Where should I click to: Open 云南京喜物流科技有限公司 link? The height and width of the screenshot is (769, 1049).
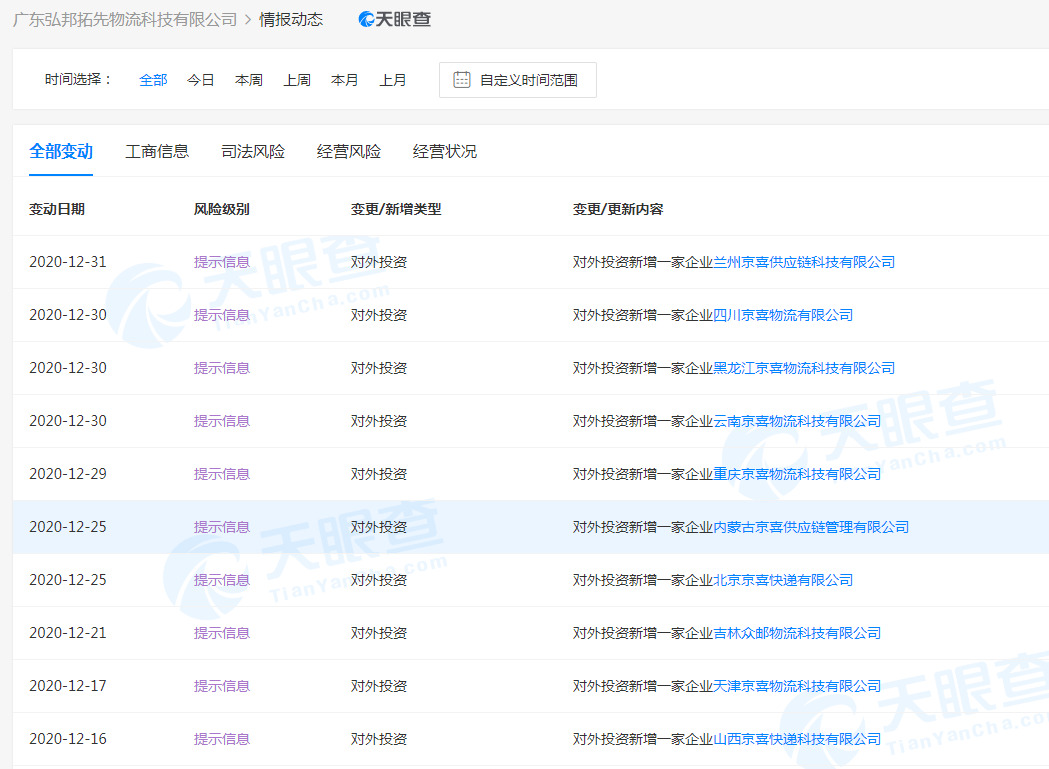click(x=797, y=420)
